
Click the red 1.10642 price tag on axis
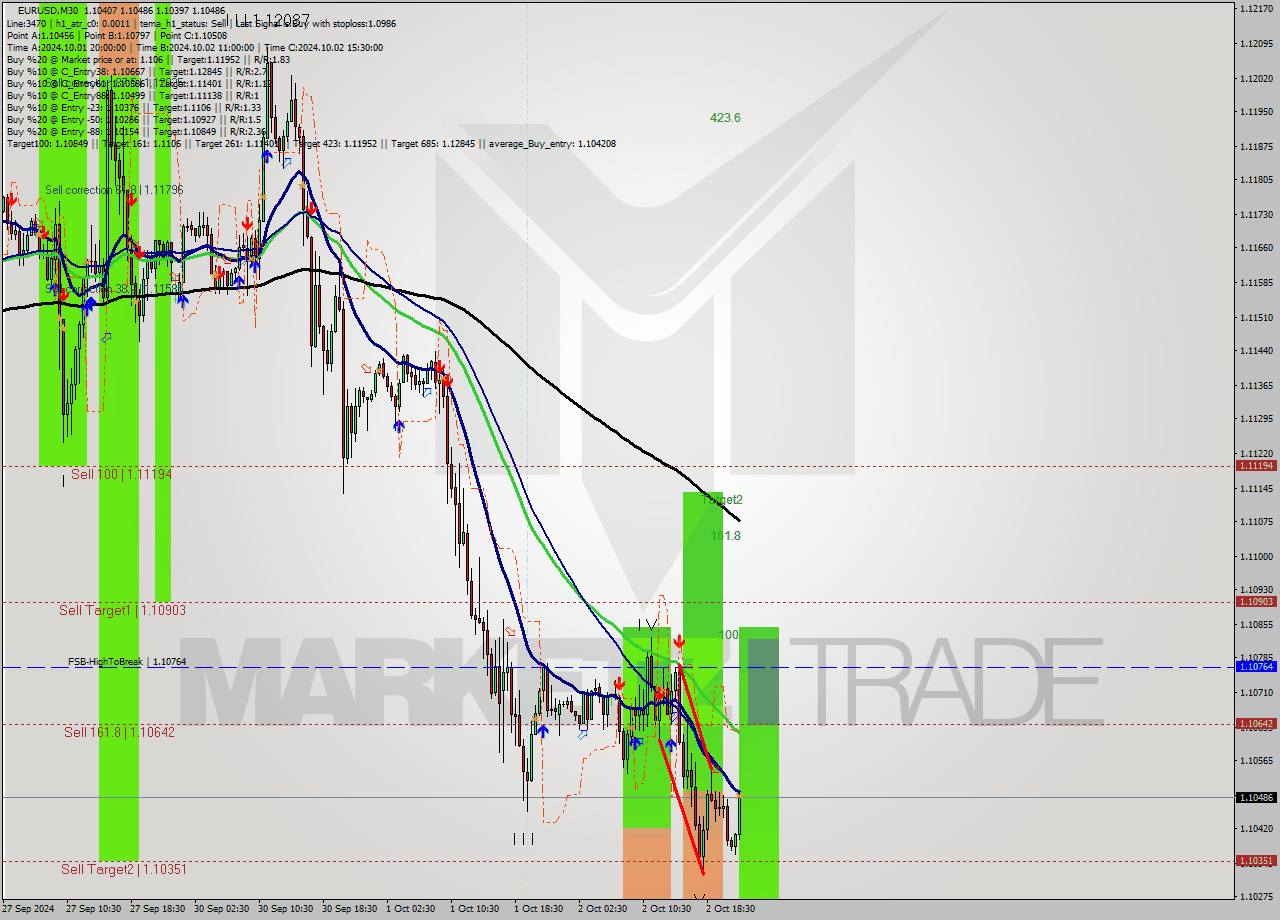(x=1255, y=723)
